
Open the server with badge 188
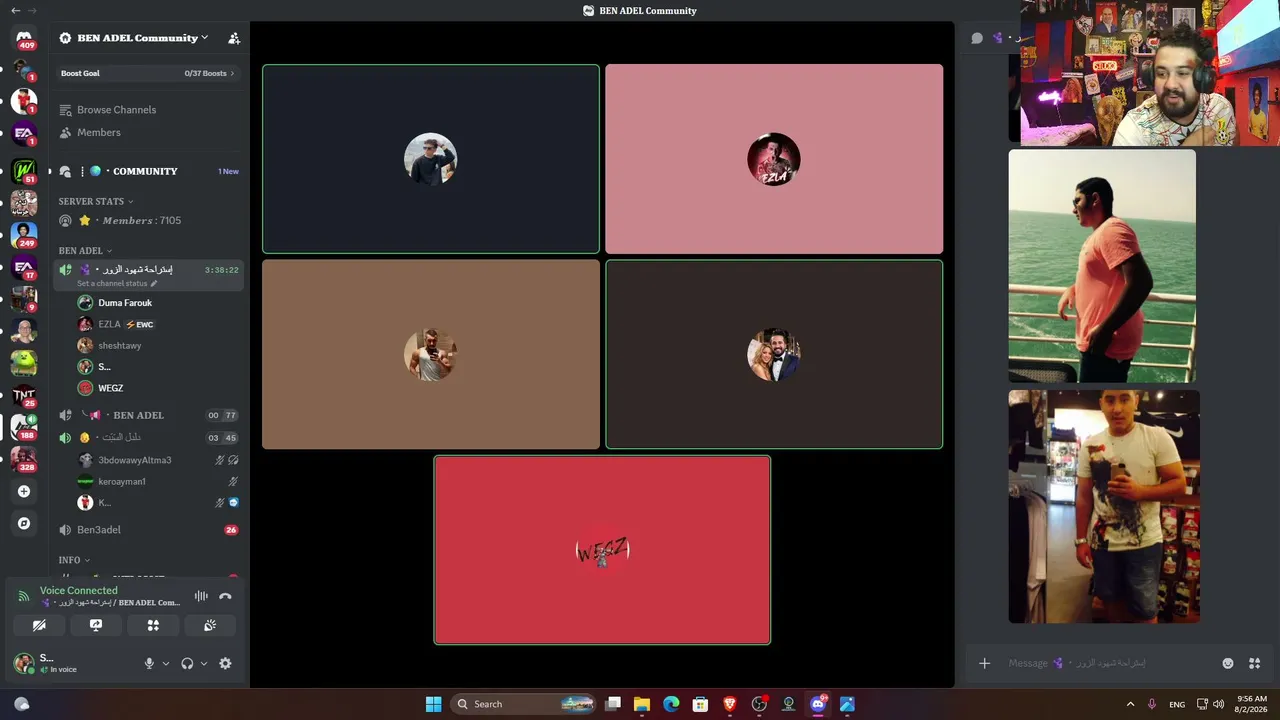click(x=24, y=427)
